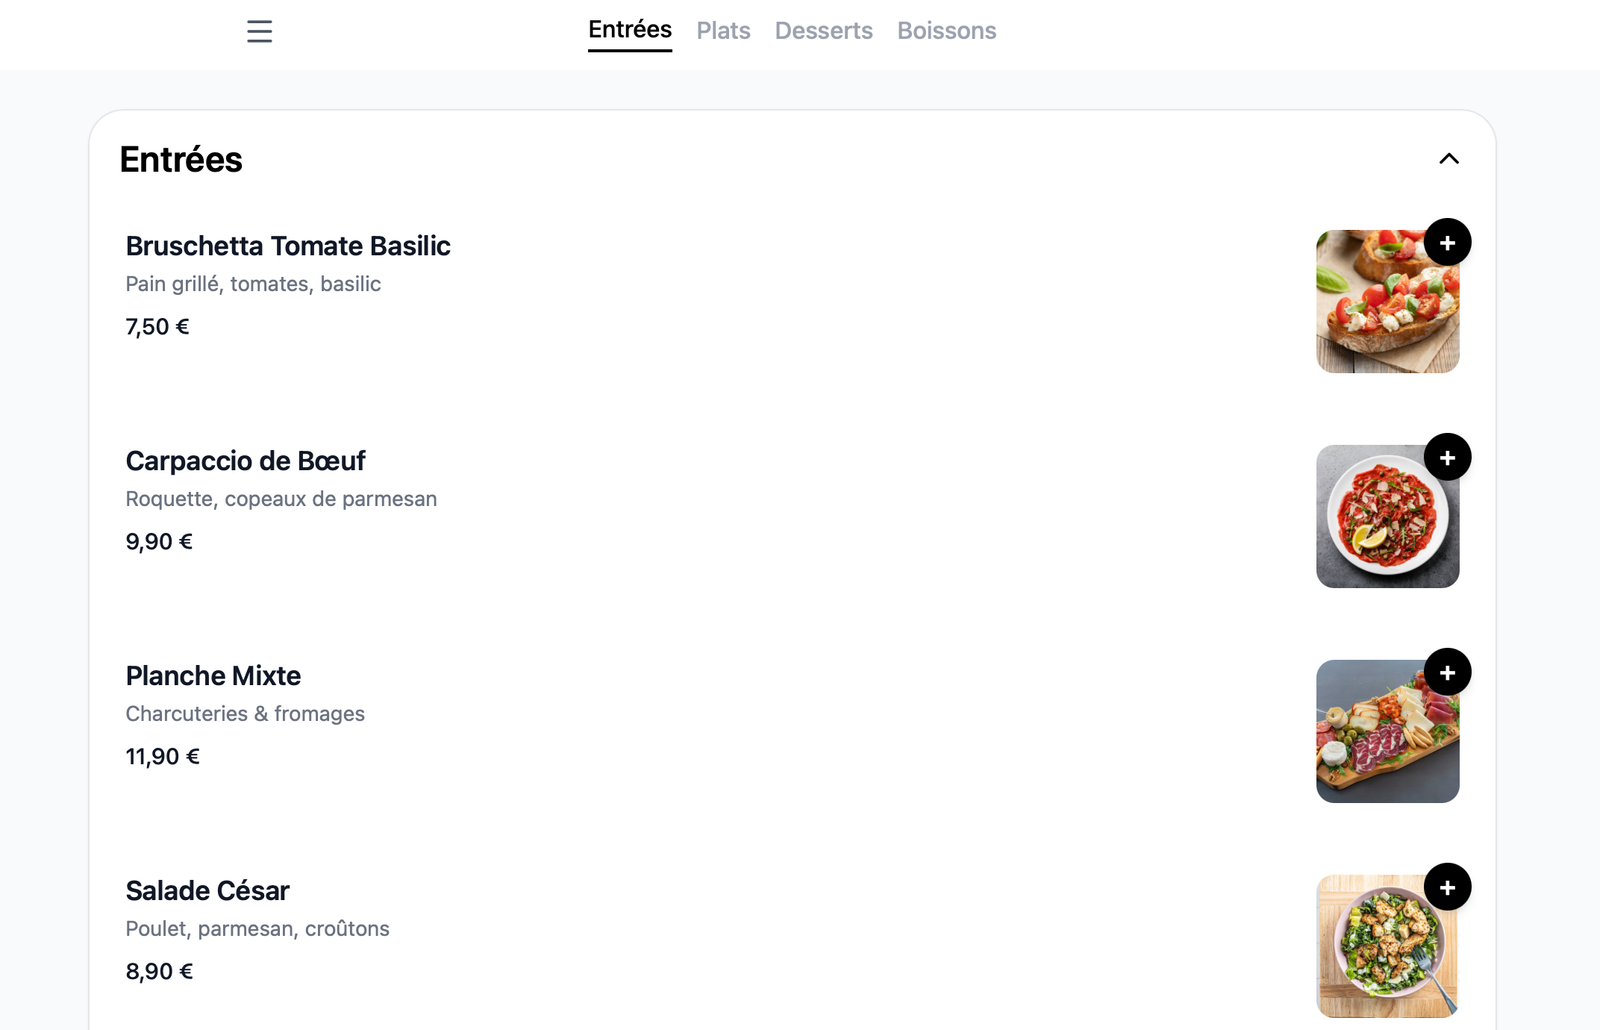Switch to the Boissons tab

(x=946, y=31)
